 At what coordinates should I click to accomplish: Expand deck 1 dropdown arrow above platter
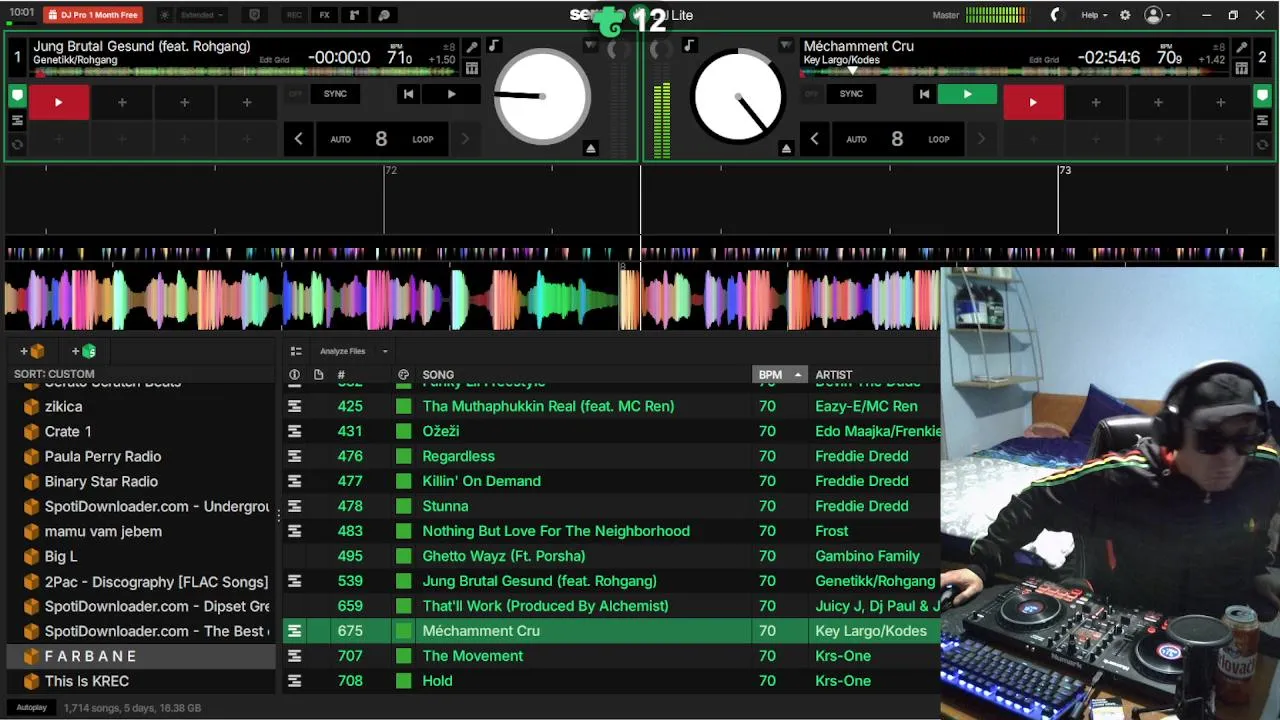pyautogui.click(x=590, y=46)
